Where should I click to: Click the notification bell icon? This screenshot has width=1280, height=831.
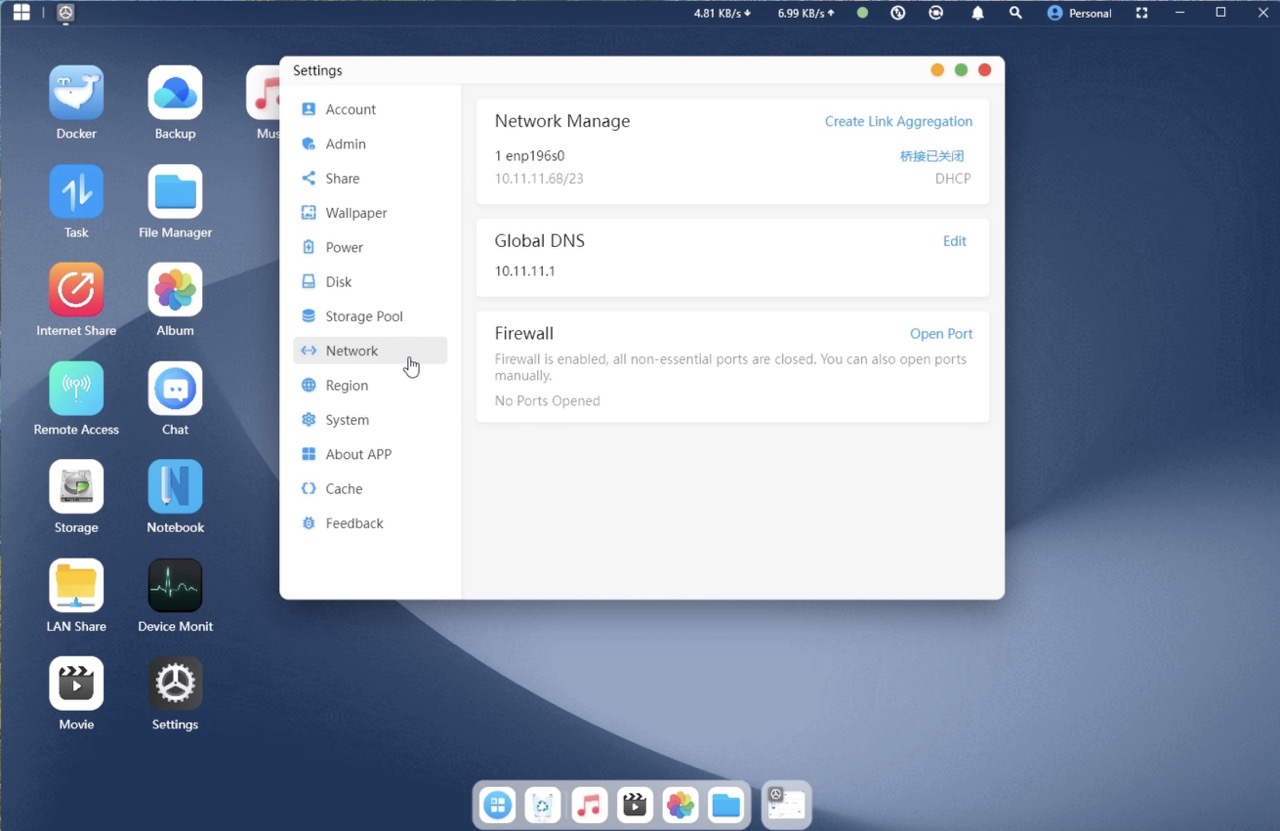click(x=977, y=13)
